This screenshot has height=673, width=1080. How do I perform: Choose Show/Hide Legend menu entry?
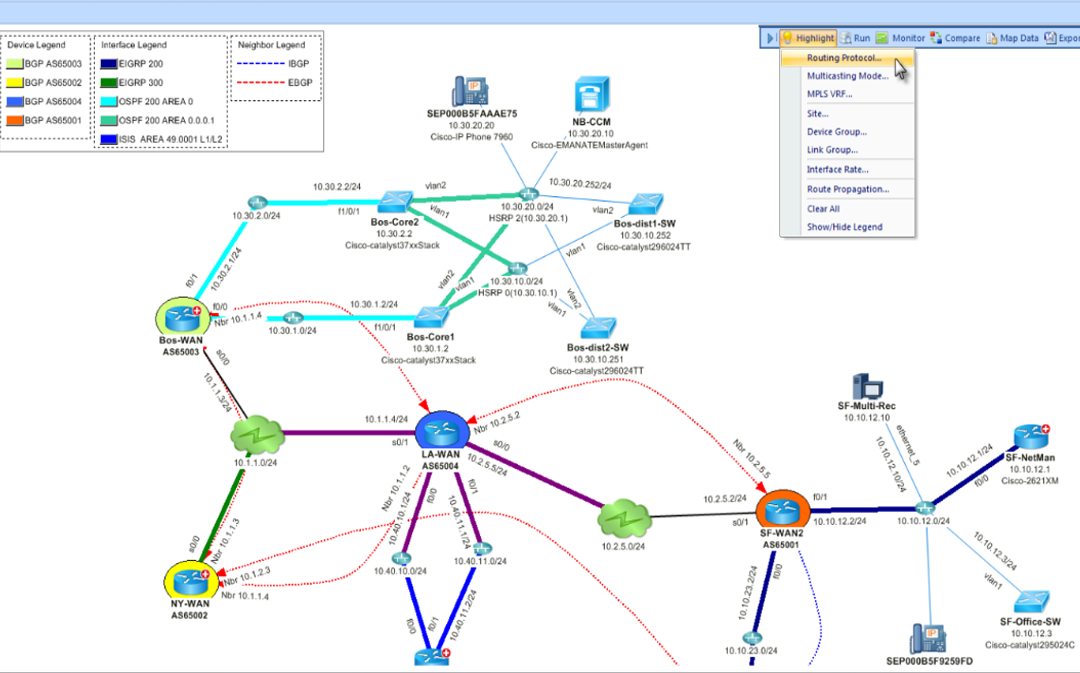point(847,227)
